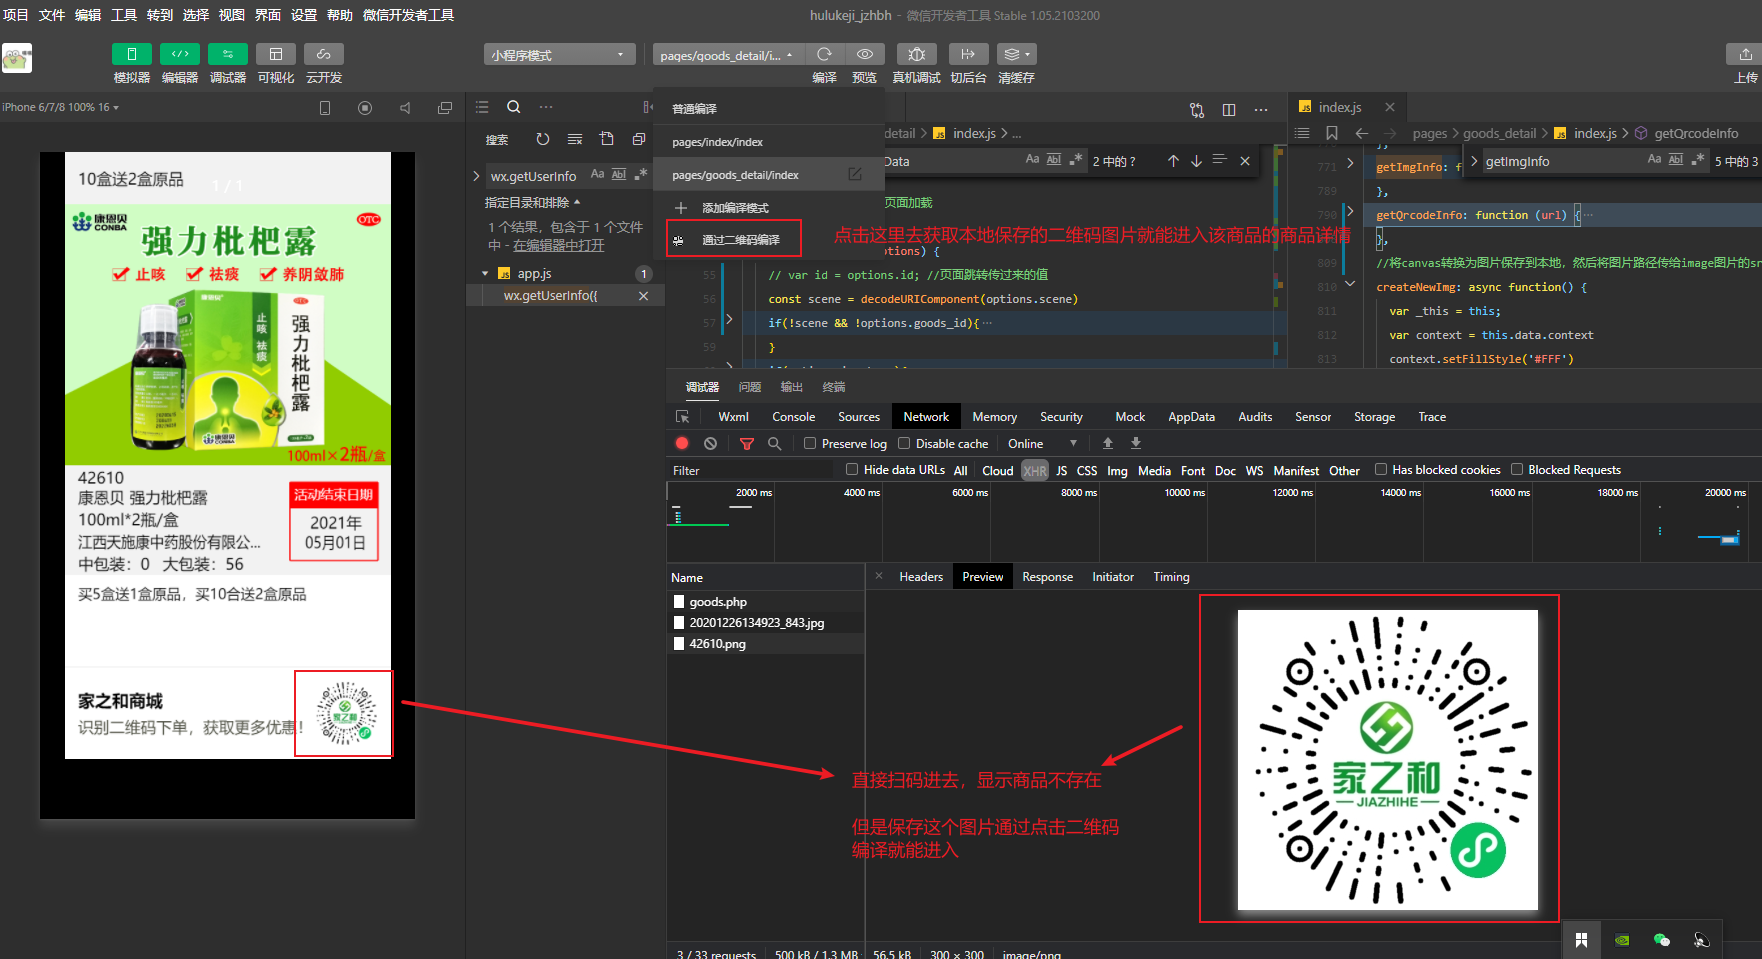The height and width of the screenshot is (959, 1762).
Task: Open the pages/goods_detail compile mode dropdown
Action: [726, 55]
